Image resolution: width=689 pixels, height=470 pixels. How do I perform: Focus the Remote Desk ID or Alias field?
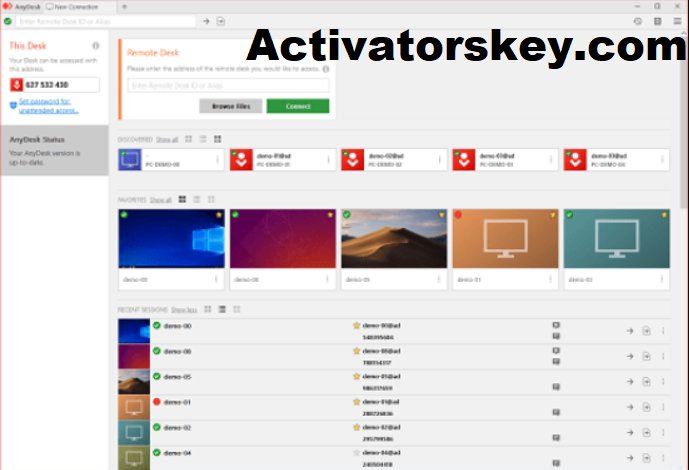coord(228,85)
